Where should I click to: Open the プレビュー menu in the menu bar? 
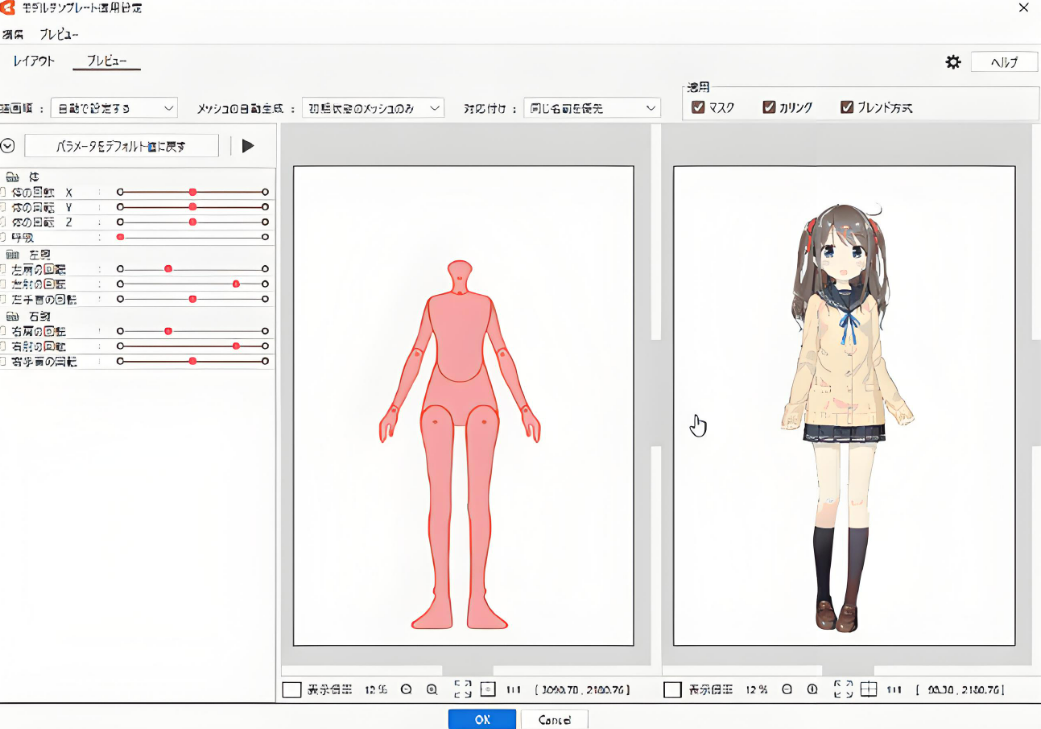pos(58,35)
